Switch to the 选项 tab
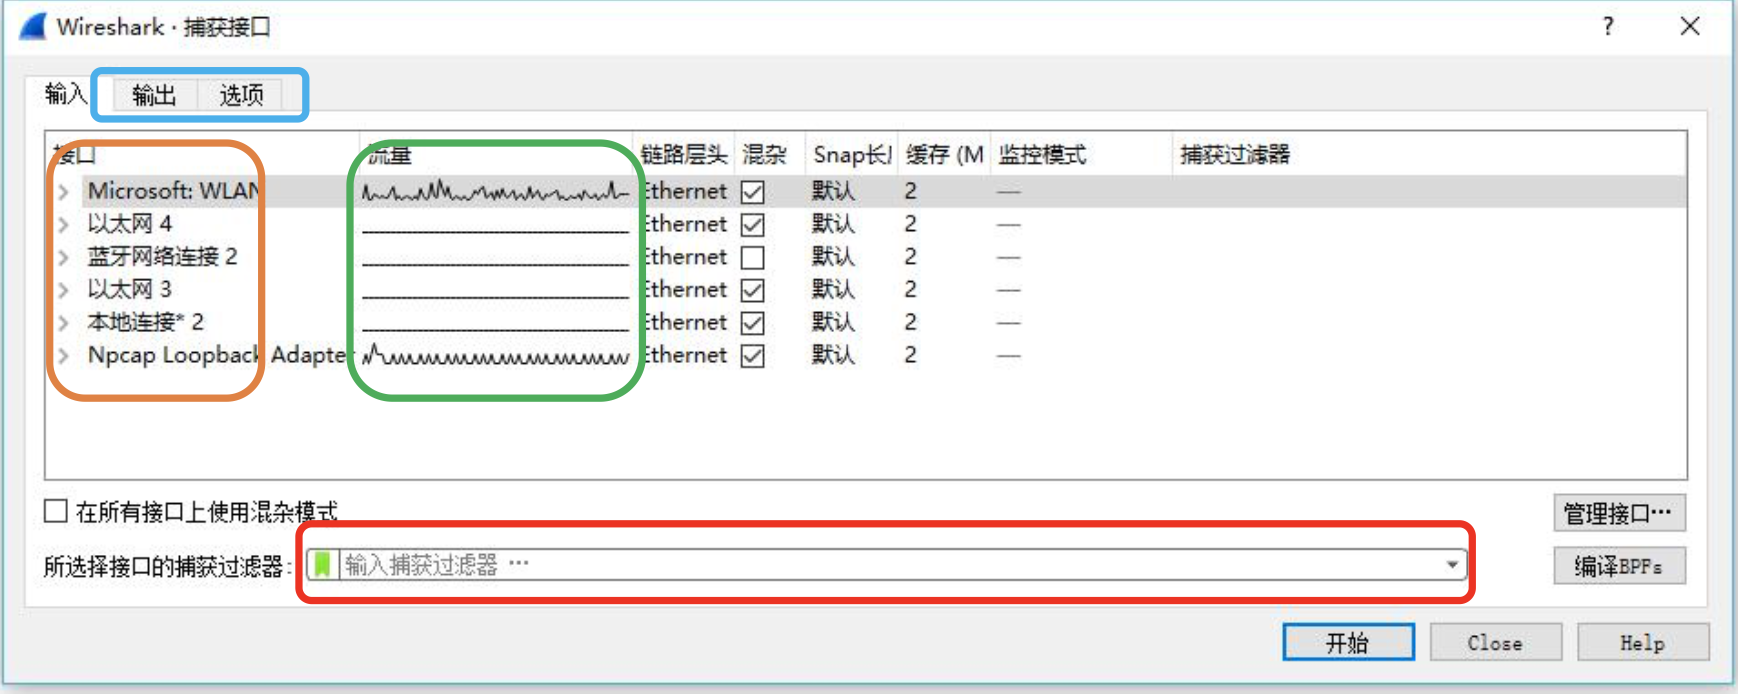The width and height of the screenshot is (1738, 696). (241, 95)
